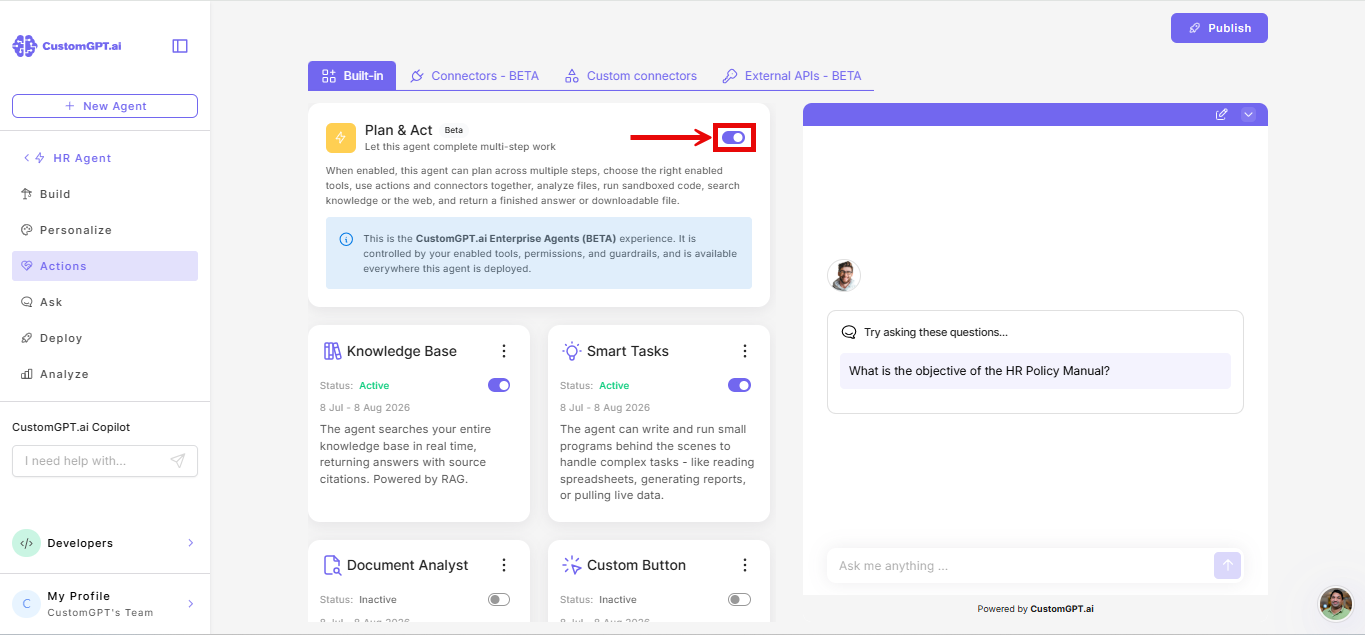The image size is (1365, 635).
Task: Click the back chevron next to HR Agent
Action: [x=26, y=158]
